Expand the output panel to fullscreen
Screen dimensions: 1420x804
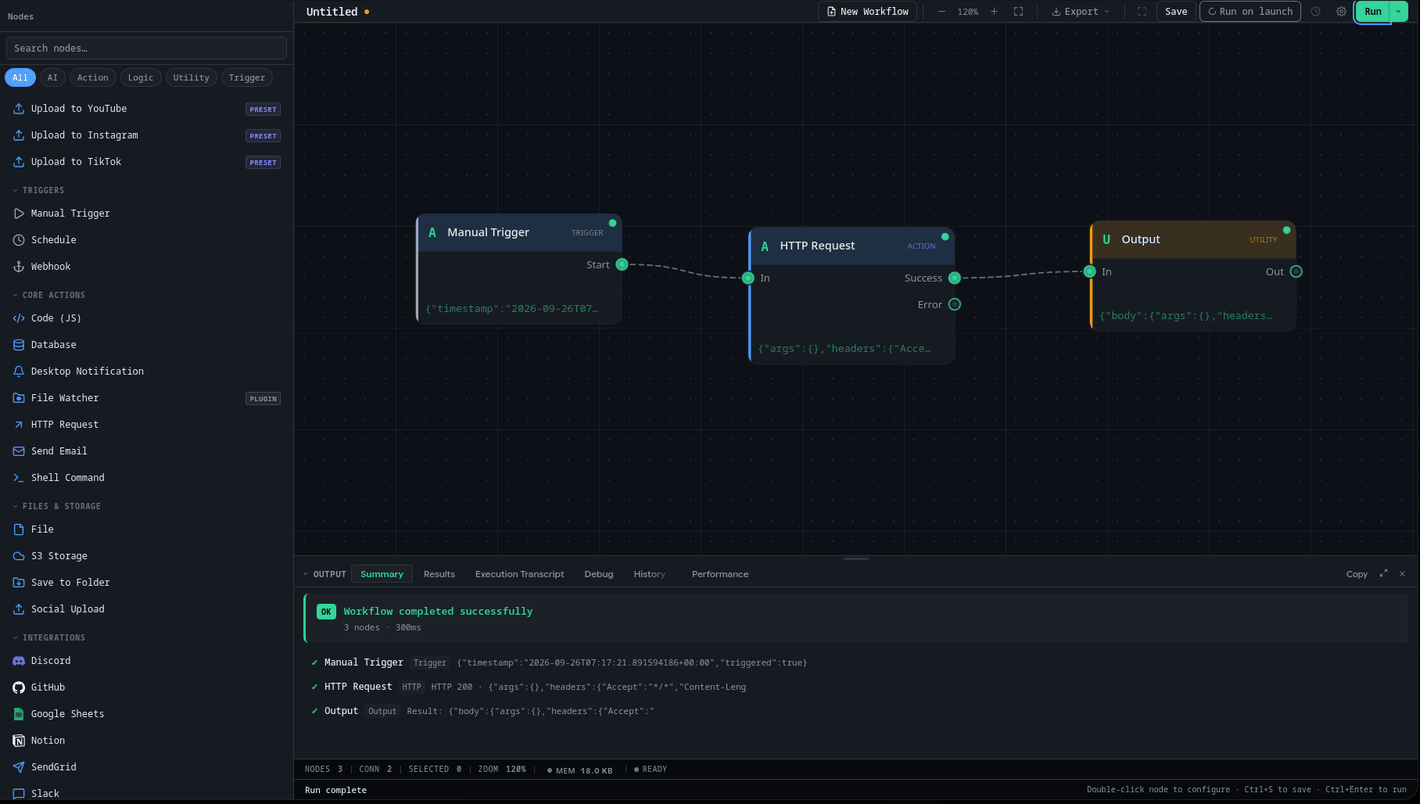(1383, 573)
